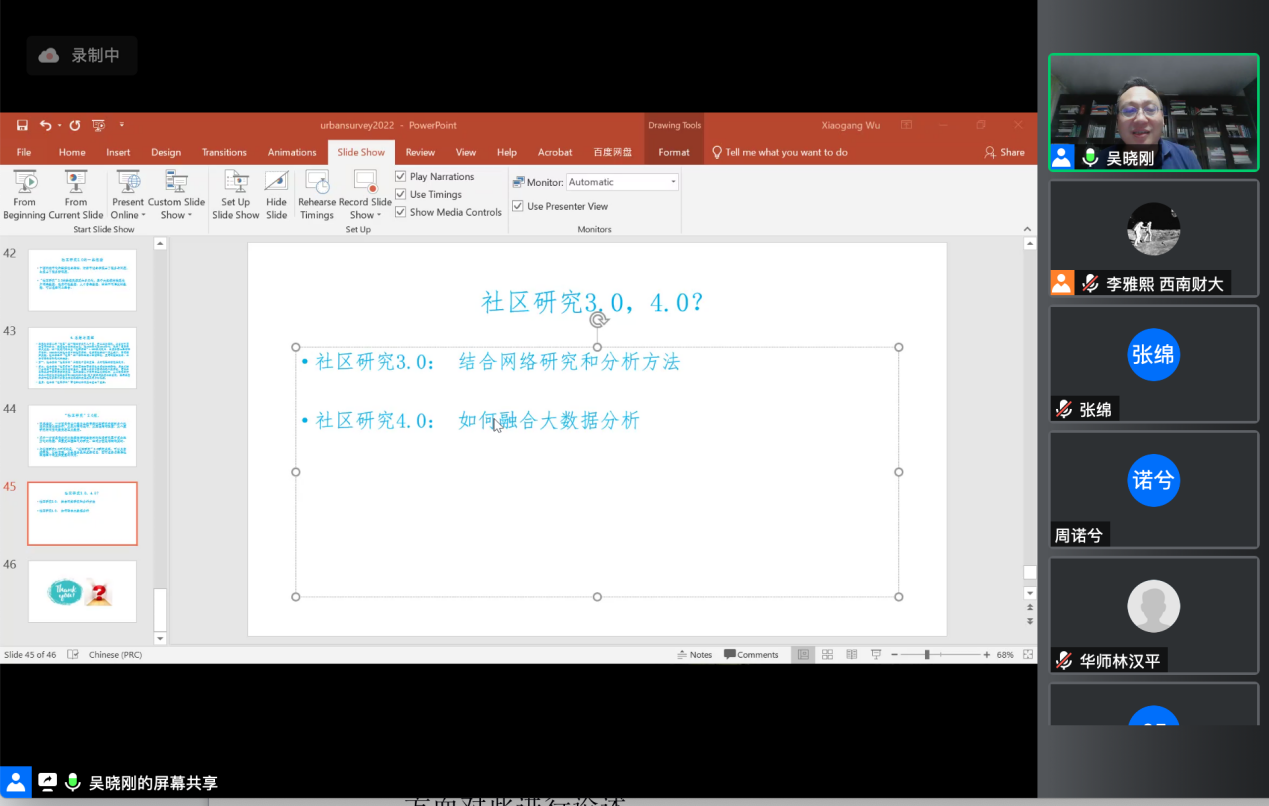Disable the Use Timings option
This screenshot has height=806, width=1269.
tap(399, 194)
